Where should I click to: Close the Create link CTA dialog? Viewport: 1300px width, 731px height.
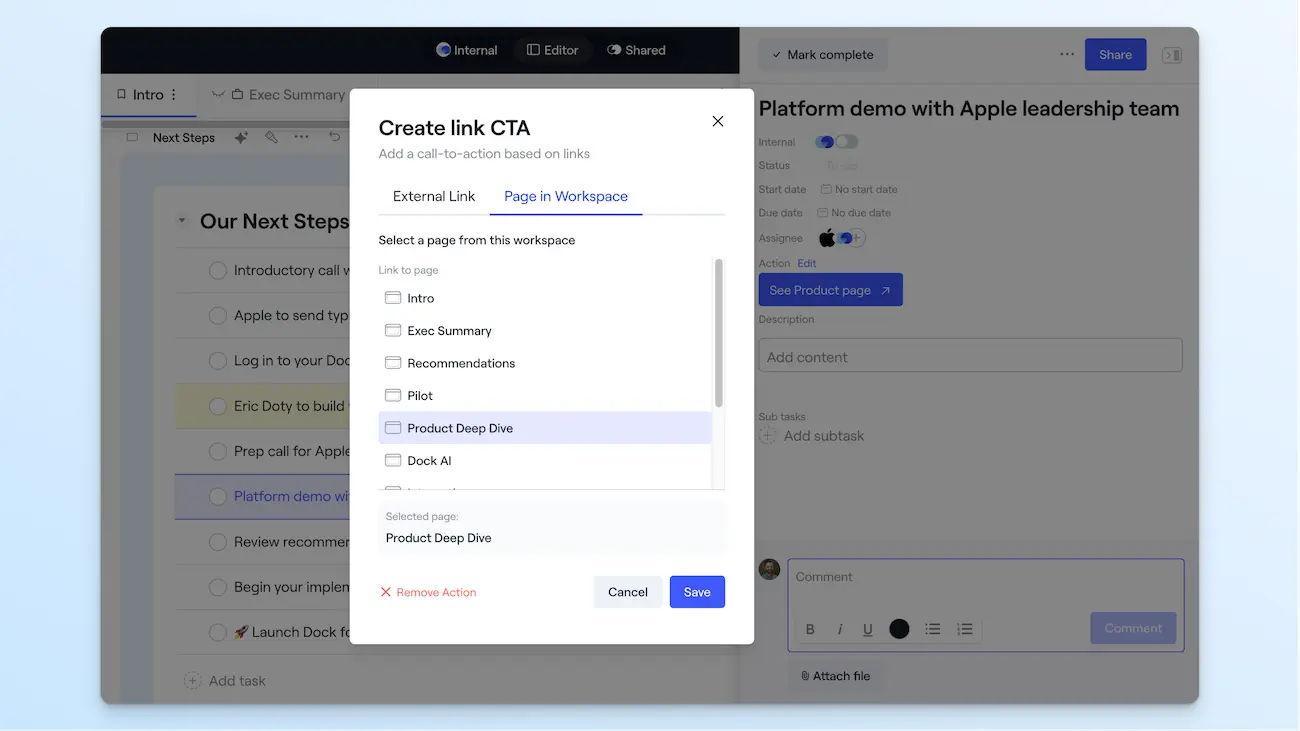click(717, 121)
